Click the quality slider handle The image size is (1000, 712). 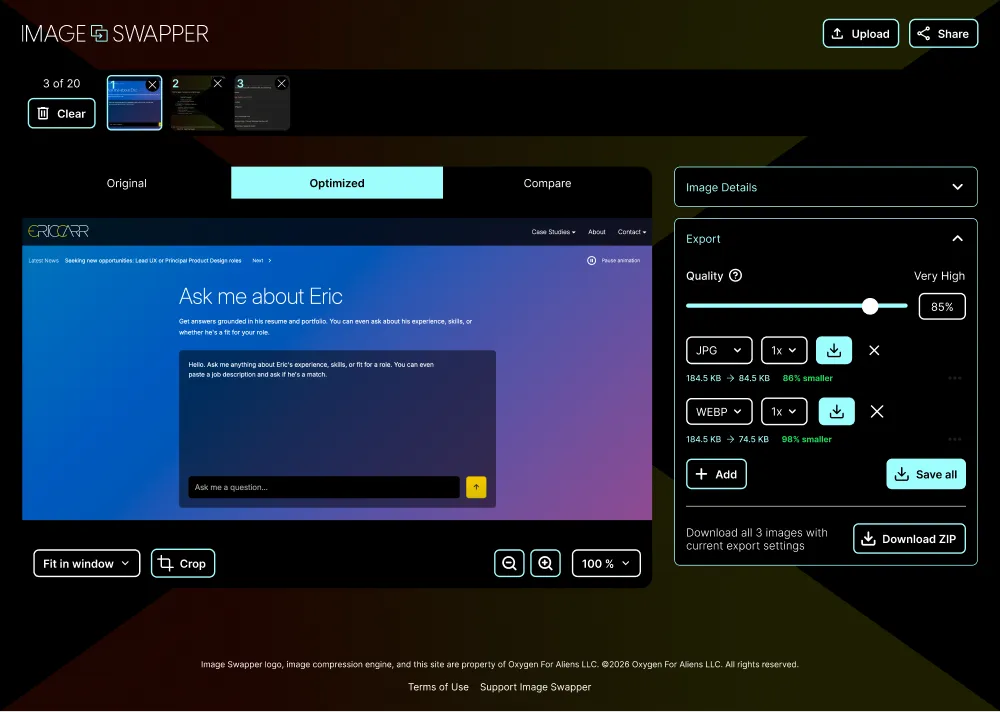[x=870, y=306]
